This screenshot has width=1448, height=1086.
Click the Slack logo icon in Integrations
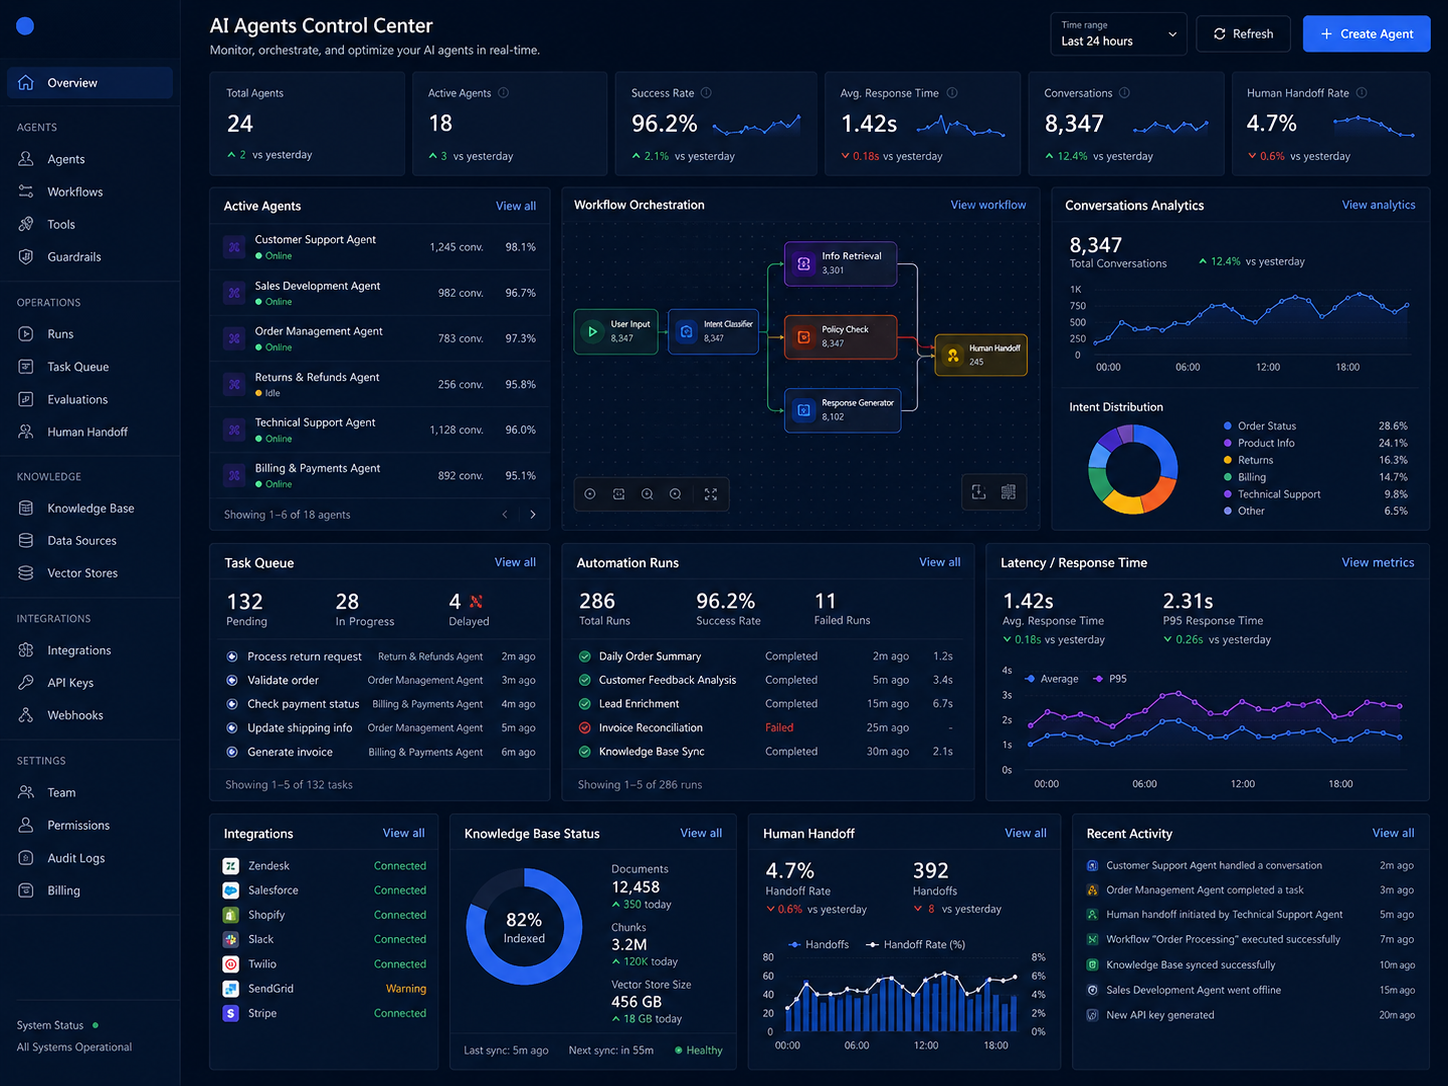[x=231, y=939]
